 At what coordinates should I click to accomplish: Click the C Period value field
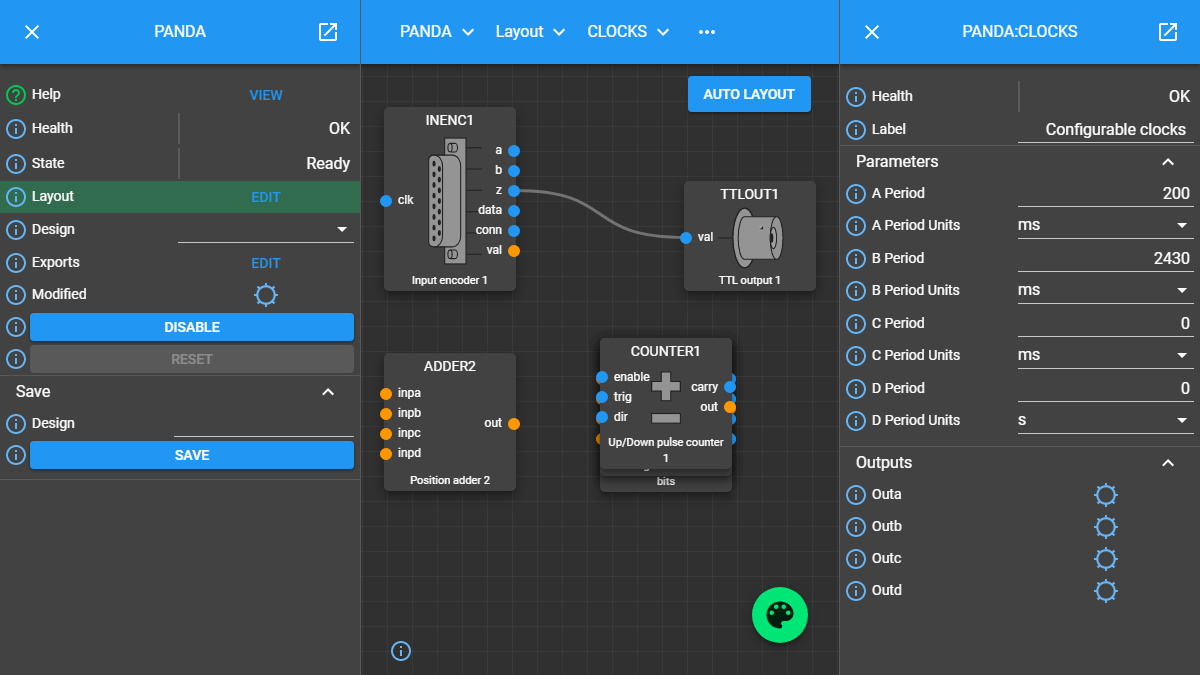(x=1106, y=323)
